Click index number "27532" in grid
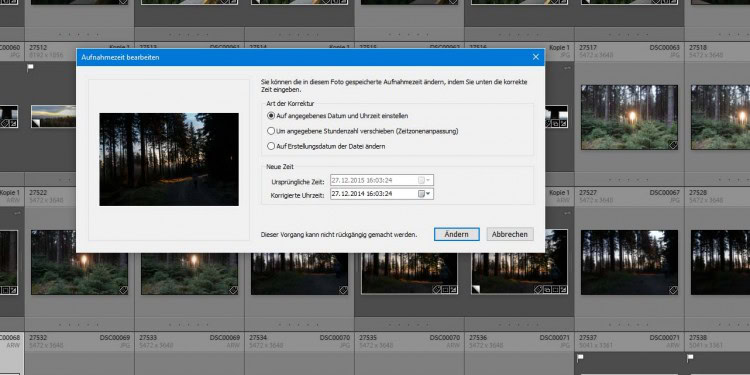 tap(38, 337)
